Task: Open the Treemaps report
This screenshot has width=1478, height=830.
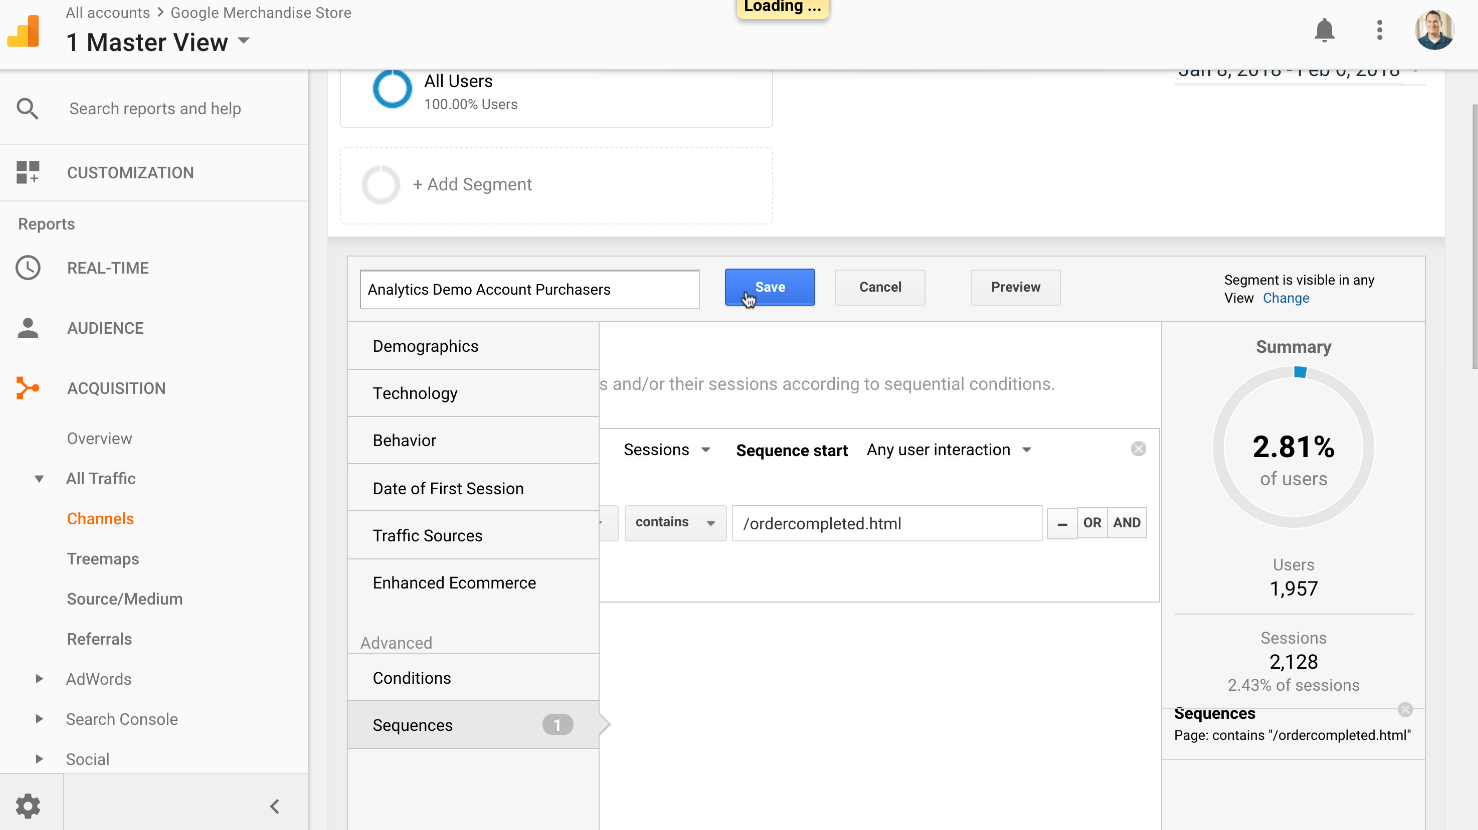Action: tap(103, 559)
